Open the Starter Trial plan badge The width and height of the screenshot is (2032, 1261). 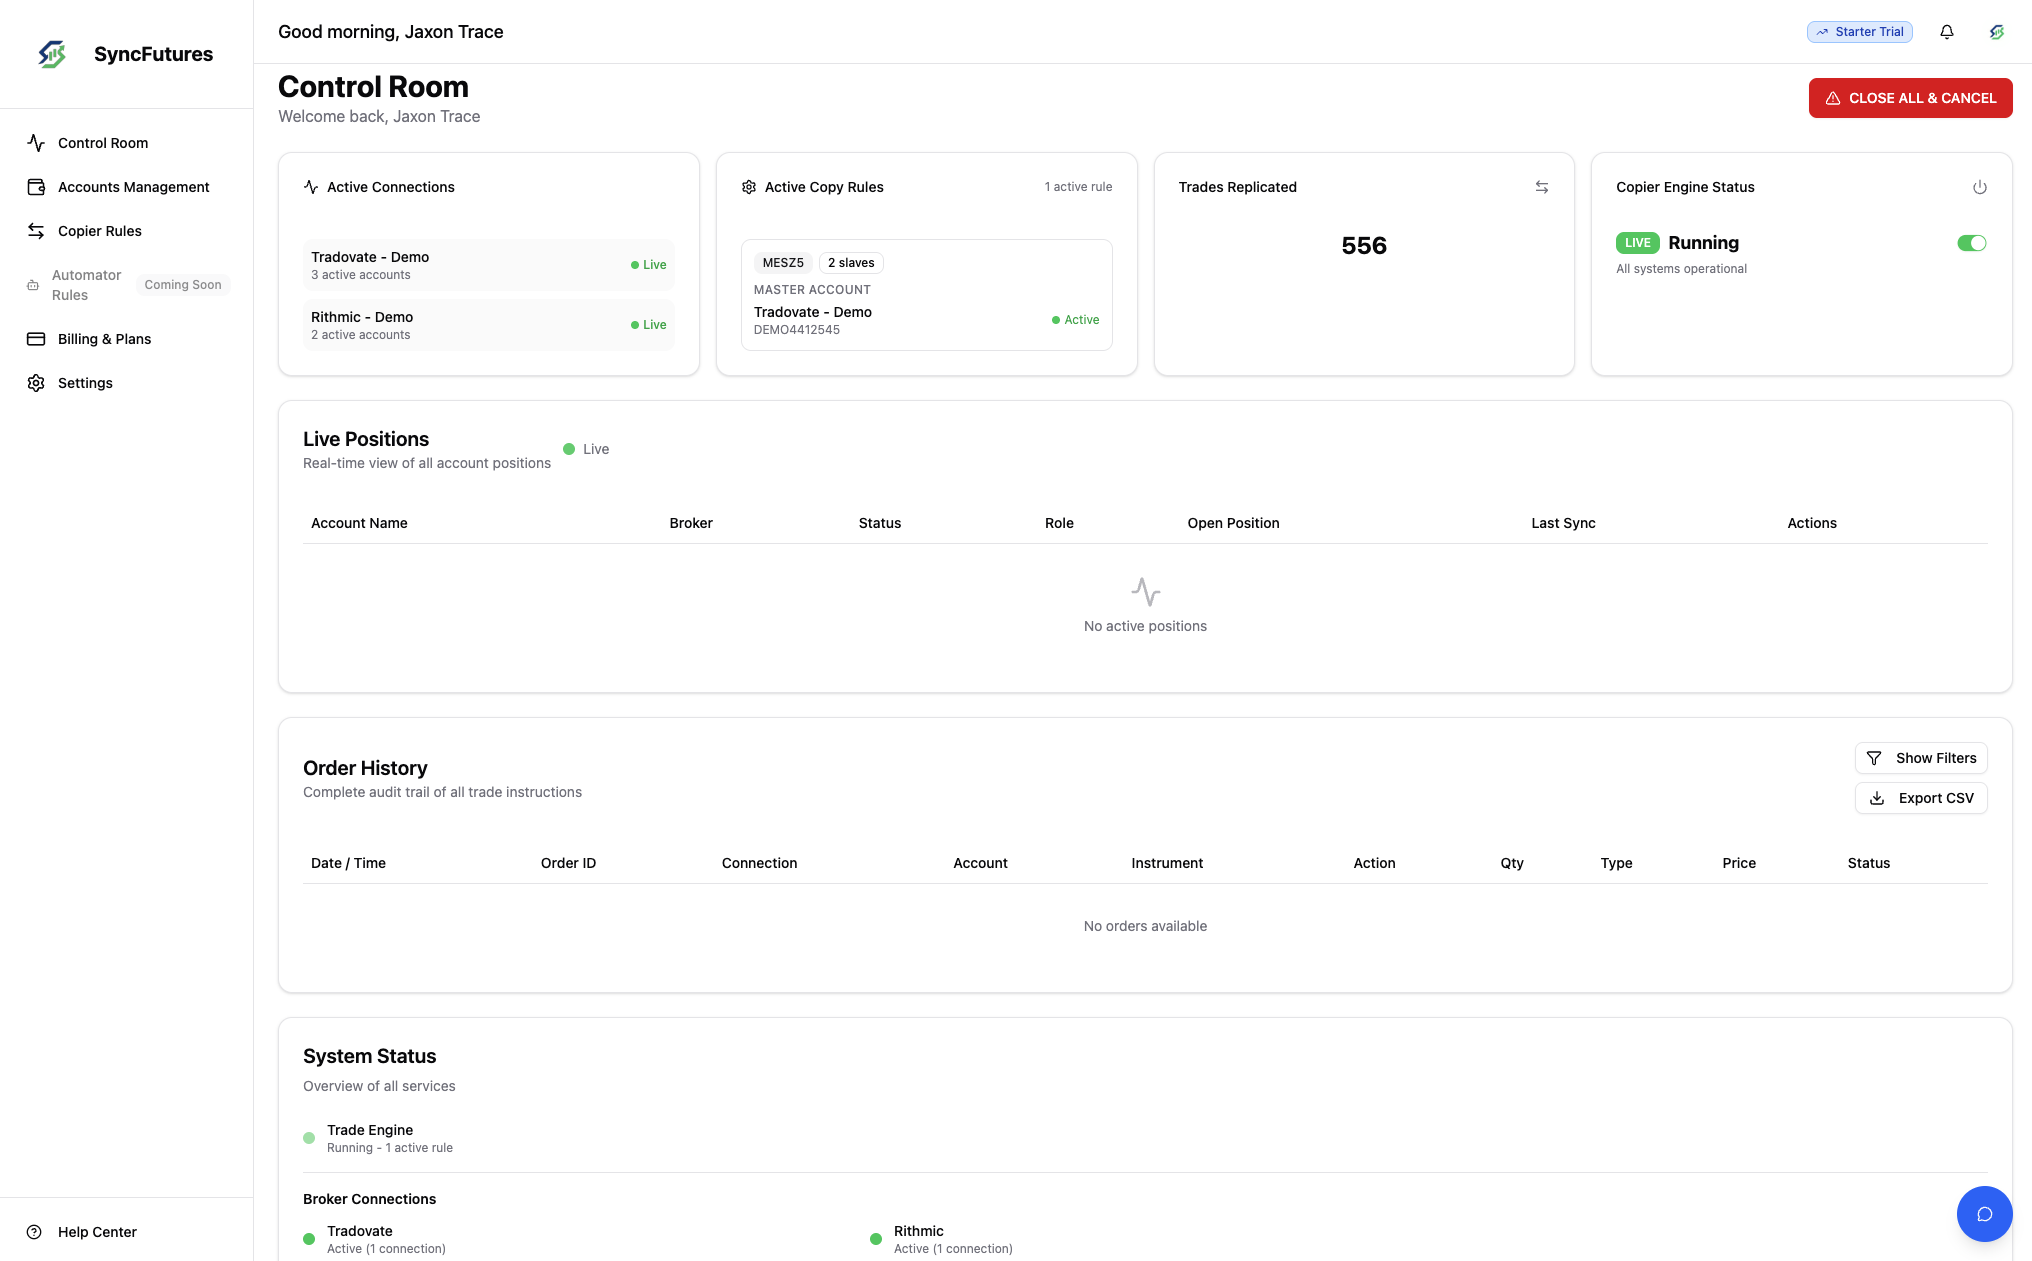pyautogui.click(x=1859, y=32)
